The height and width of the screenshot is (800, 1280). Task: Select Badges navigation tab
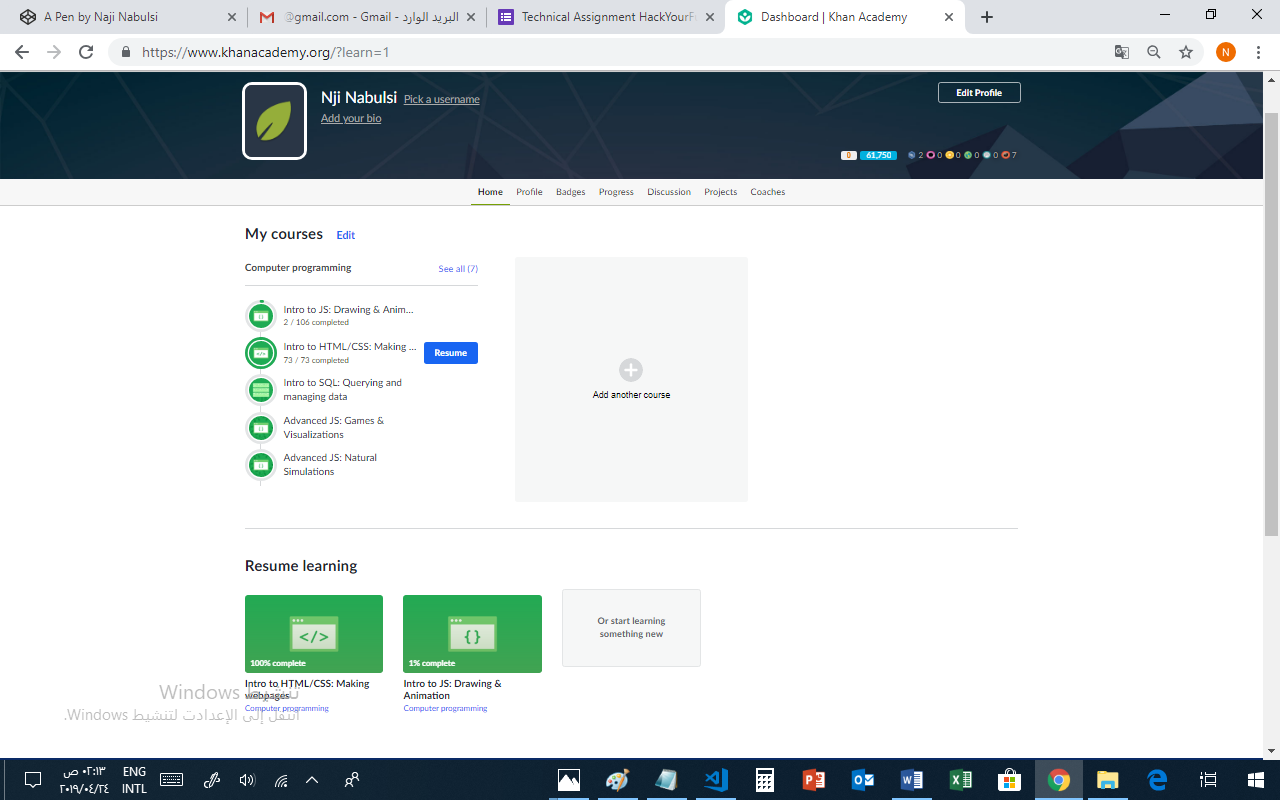pos(571,192)
